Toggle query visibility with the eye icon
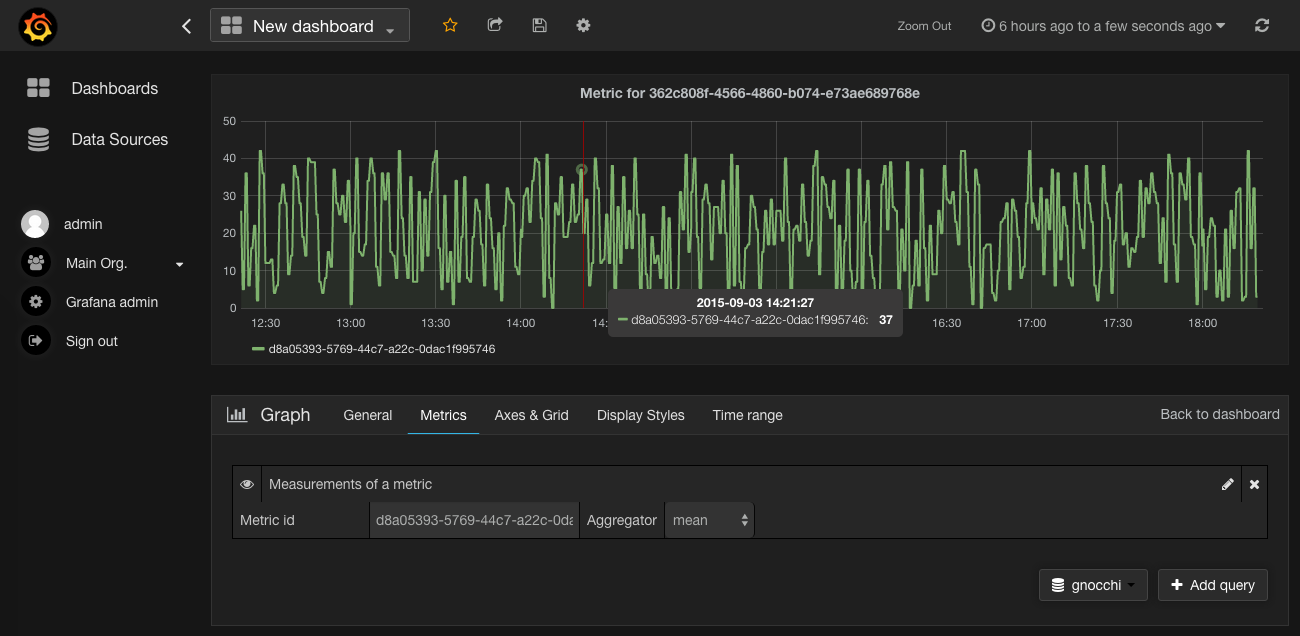 tap(247, 484)
